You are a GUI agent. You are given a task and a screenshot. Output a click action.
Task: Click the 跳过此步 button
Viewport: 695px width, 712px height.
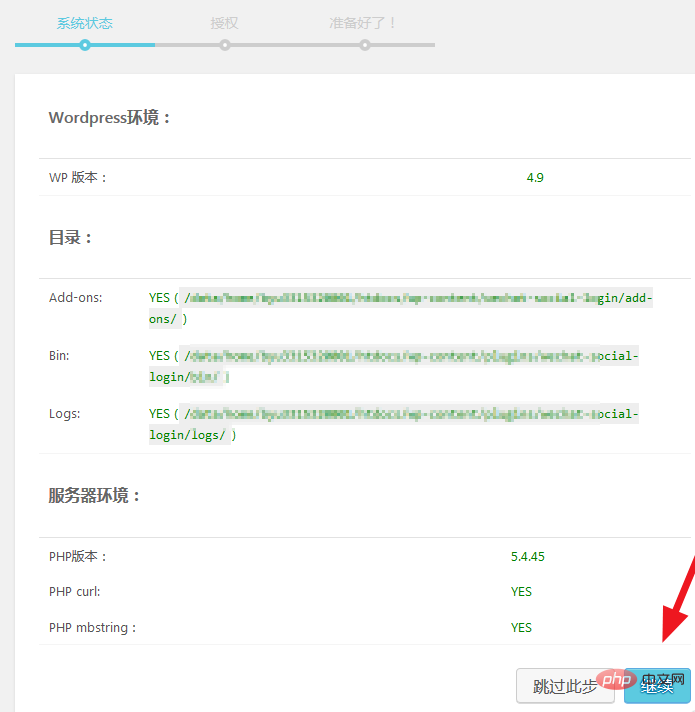click(x=565, y=686)
